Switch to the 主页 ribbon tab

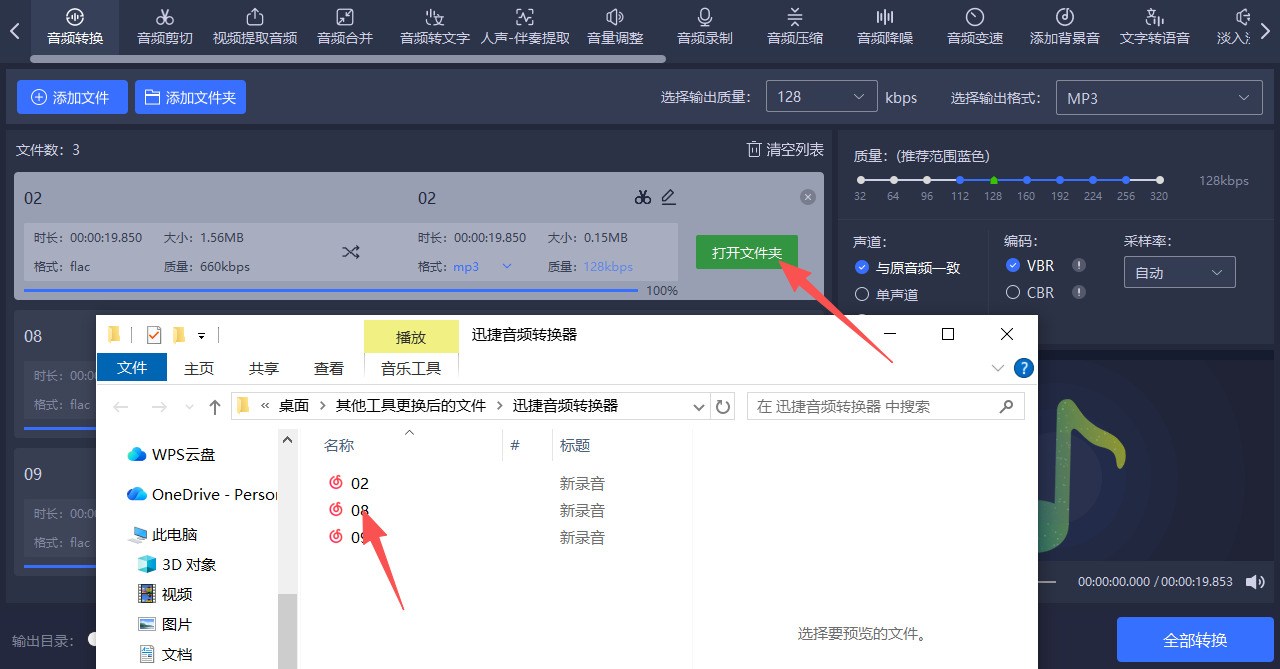pos(199,368)
